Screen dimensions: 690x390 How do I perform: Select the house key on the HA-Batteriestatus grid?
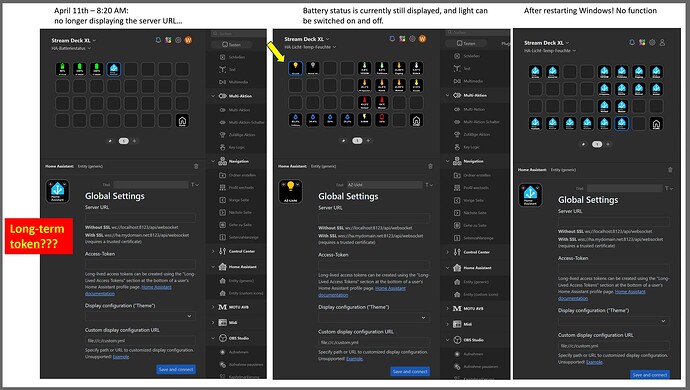pyautogui.click(x=182, y=121)
